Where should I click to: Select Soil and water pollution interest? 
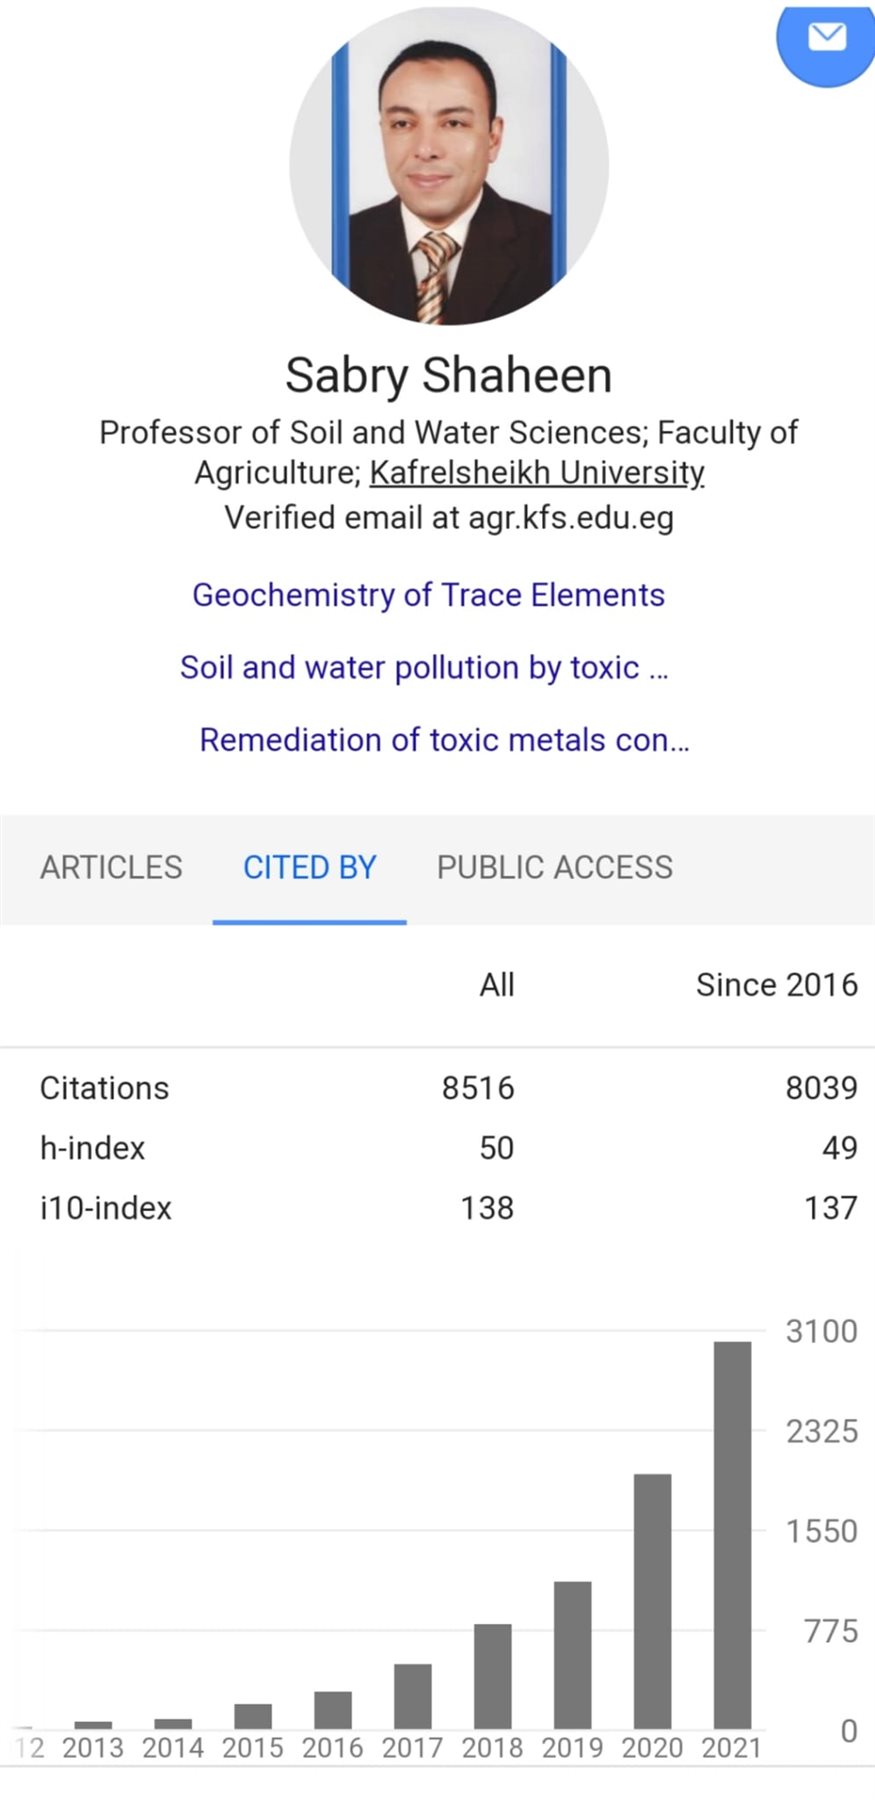(x=424, y=667)
